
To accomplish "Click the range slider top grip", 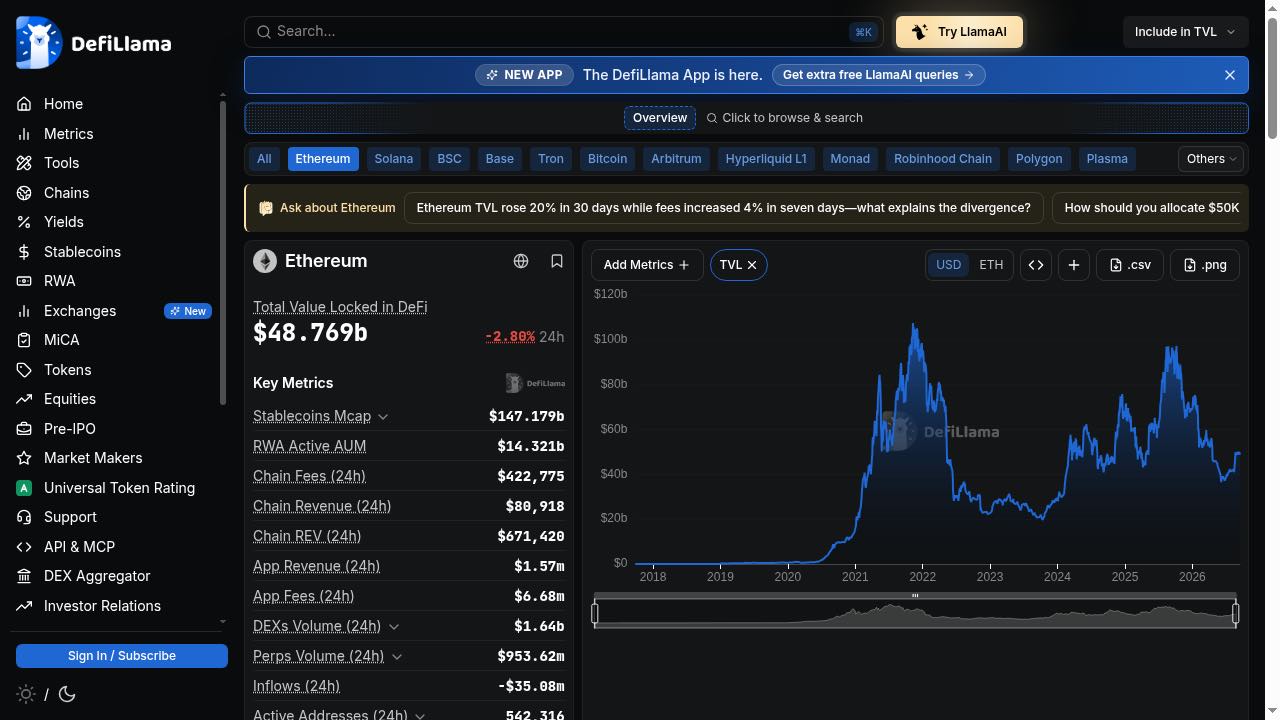I will coord(915,596).
